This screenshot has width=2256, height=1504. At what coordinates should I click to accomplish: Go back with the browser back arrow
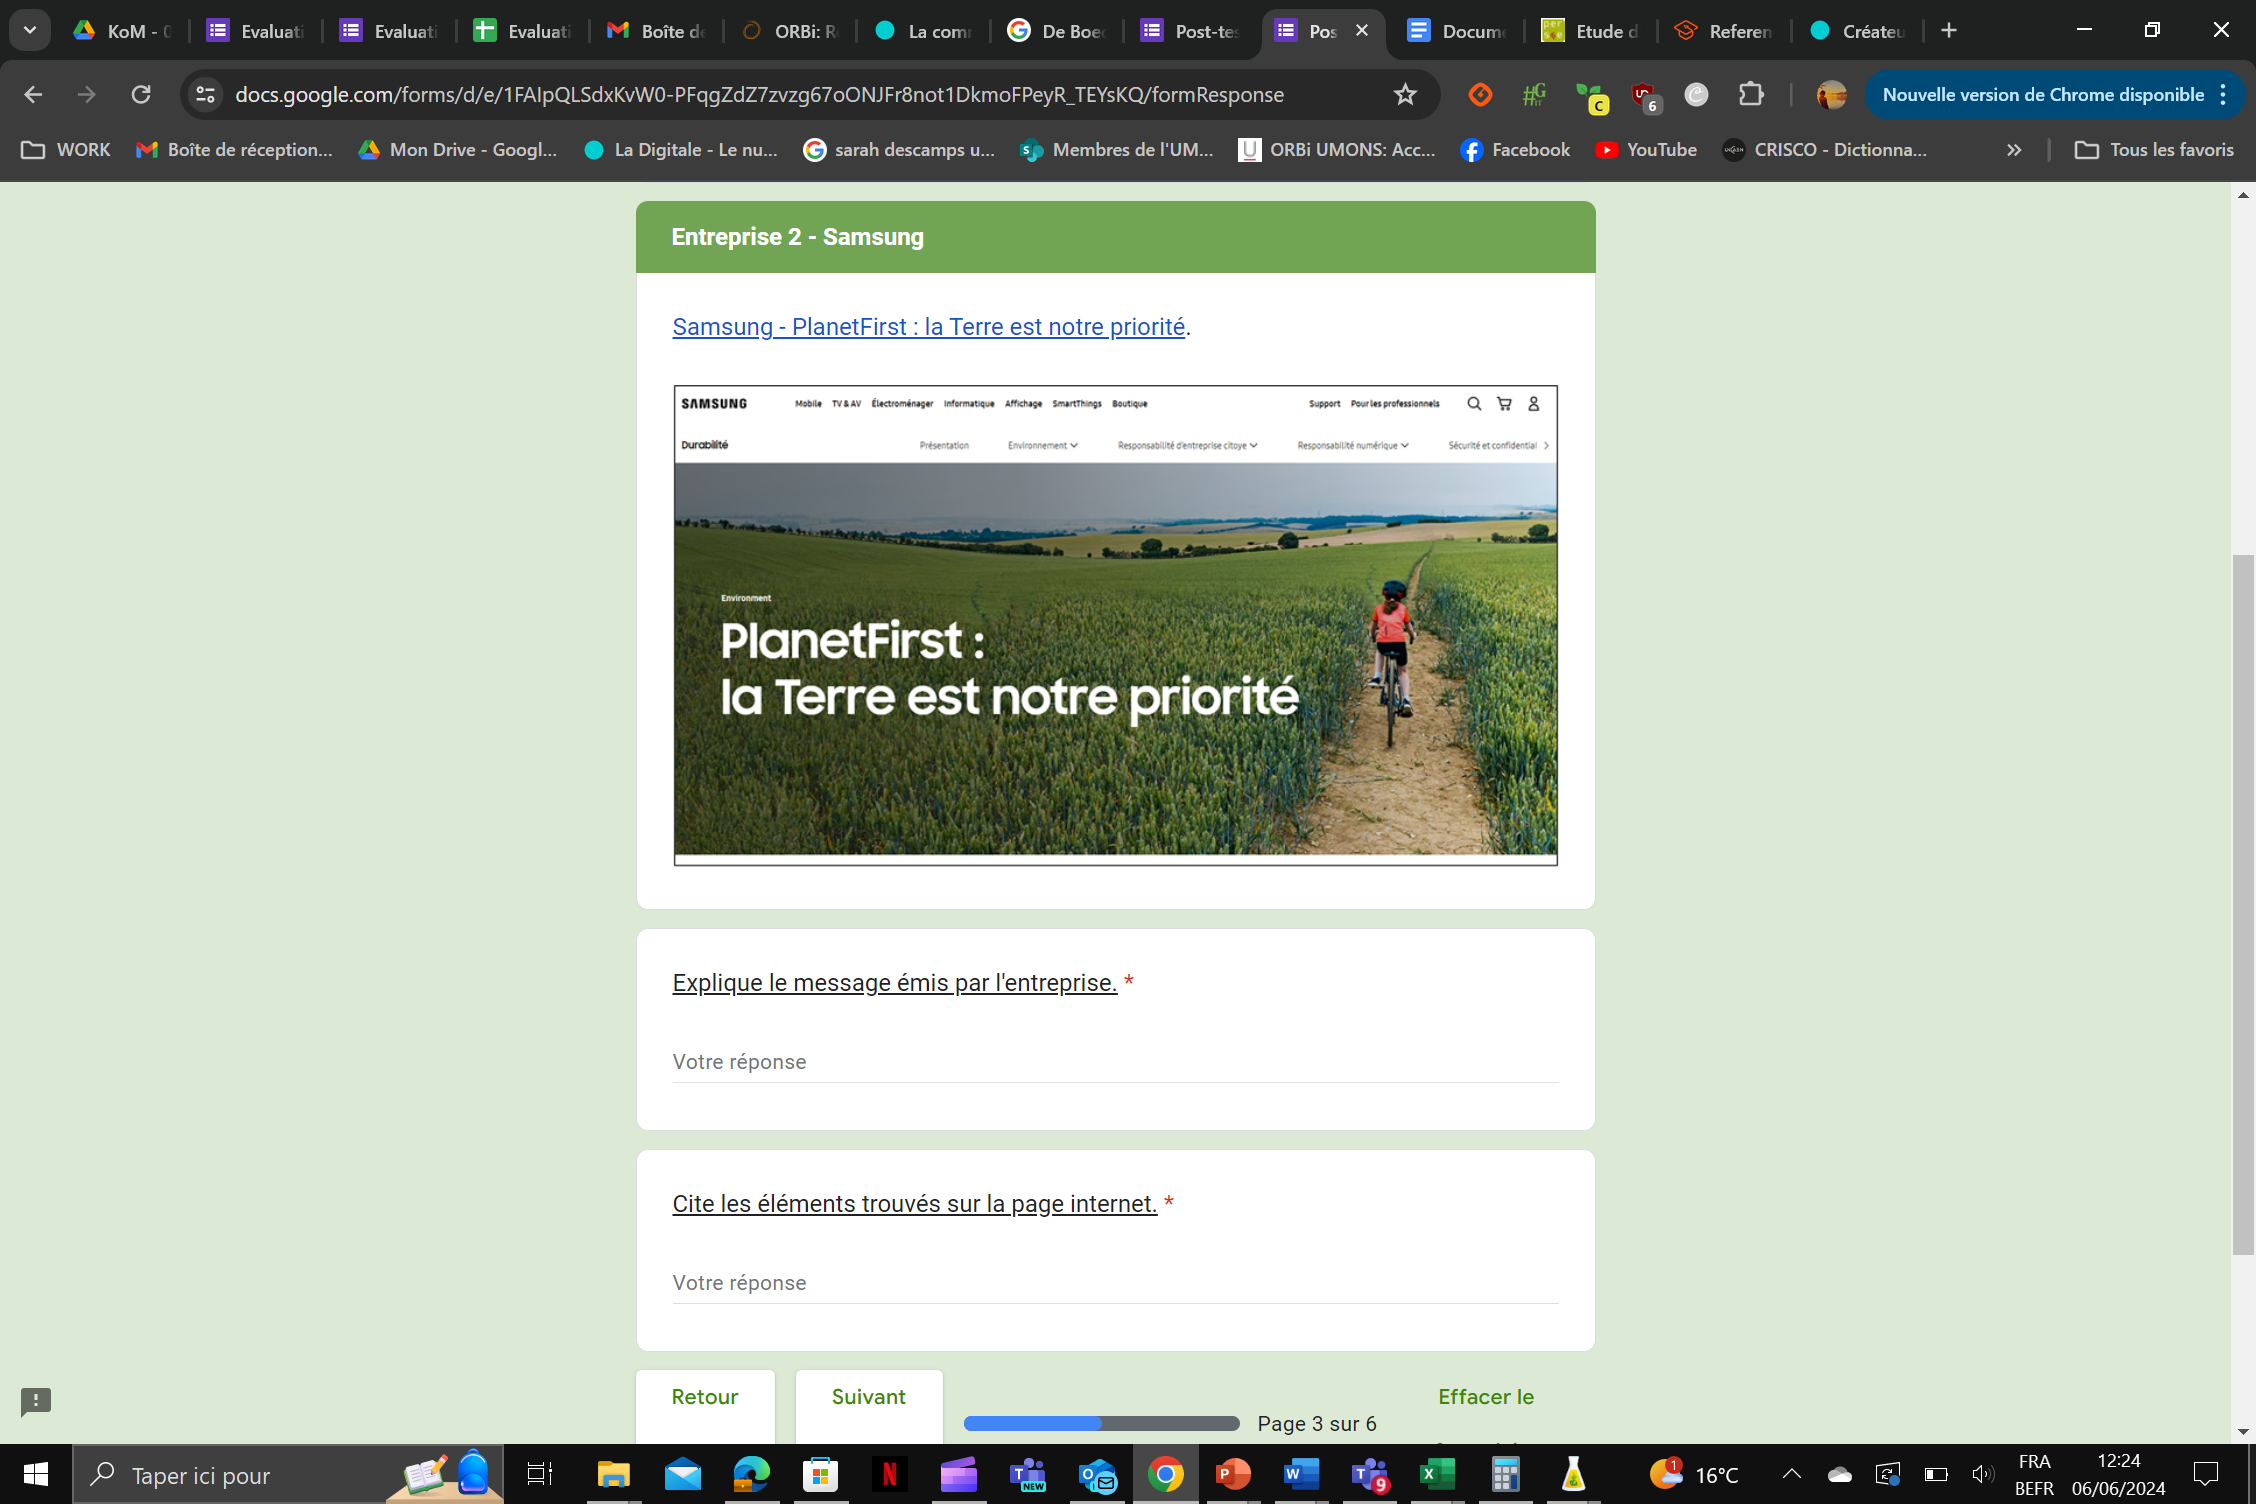tap(33, 94)
